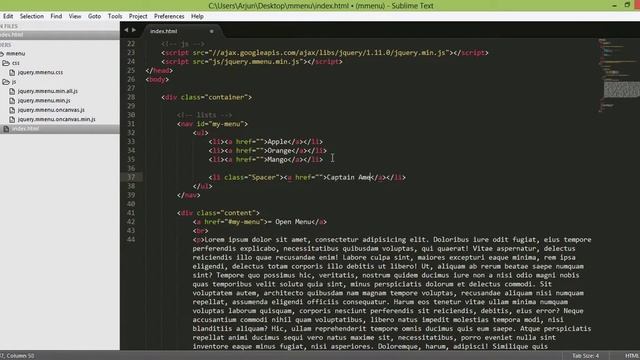Image resolution: width=640 pixels, height=360 pixels.
Task: Click file icon beside jquery.mmenu.oncanvas.min.js
Action: tap(12, 119)
